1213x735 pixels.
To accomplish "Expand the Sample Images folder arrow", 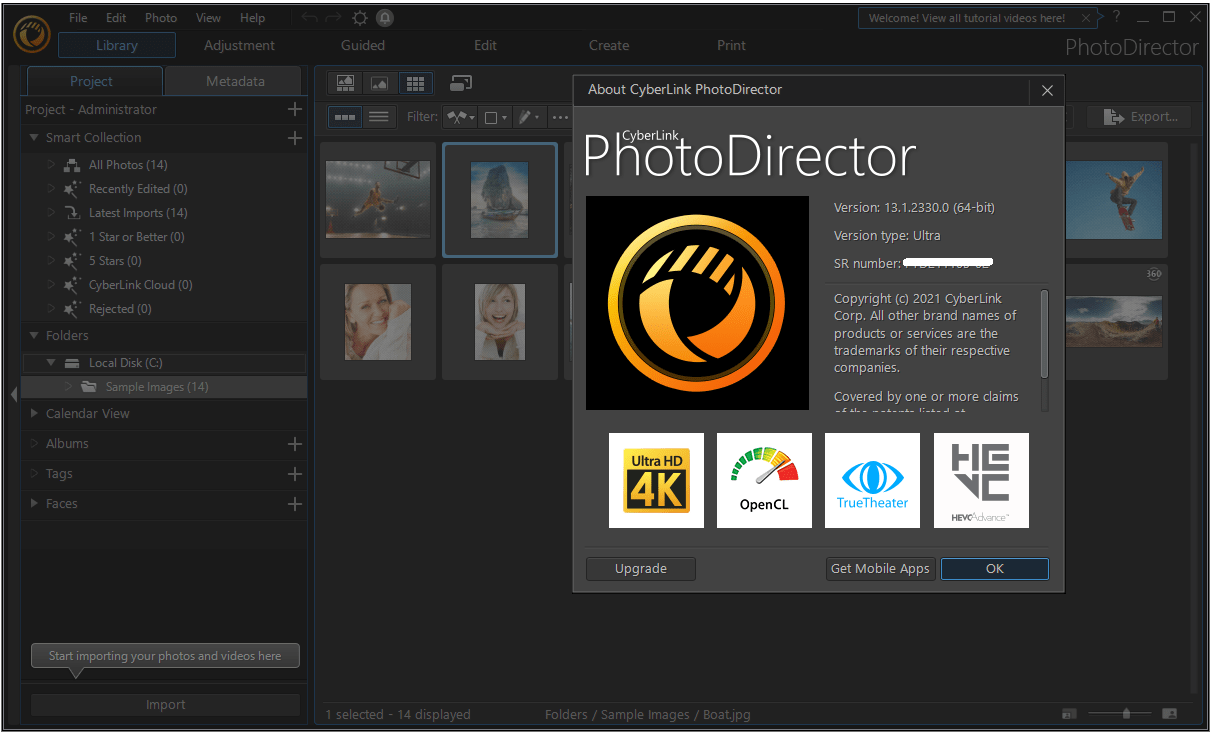I will 68,387.
